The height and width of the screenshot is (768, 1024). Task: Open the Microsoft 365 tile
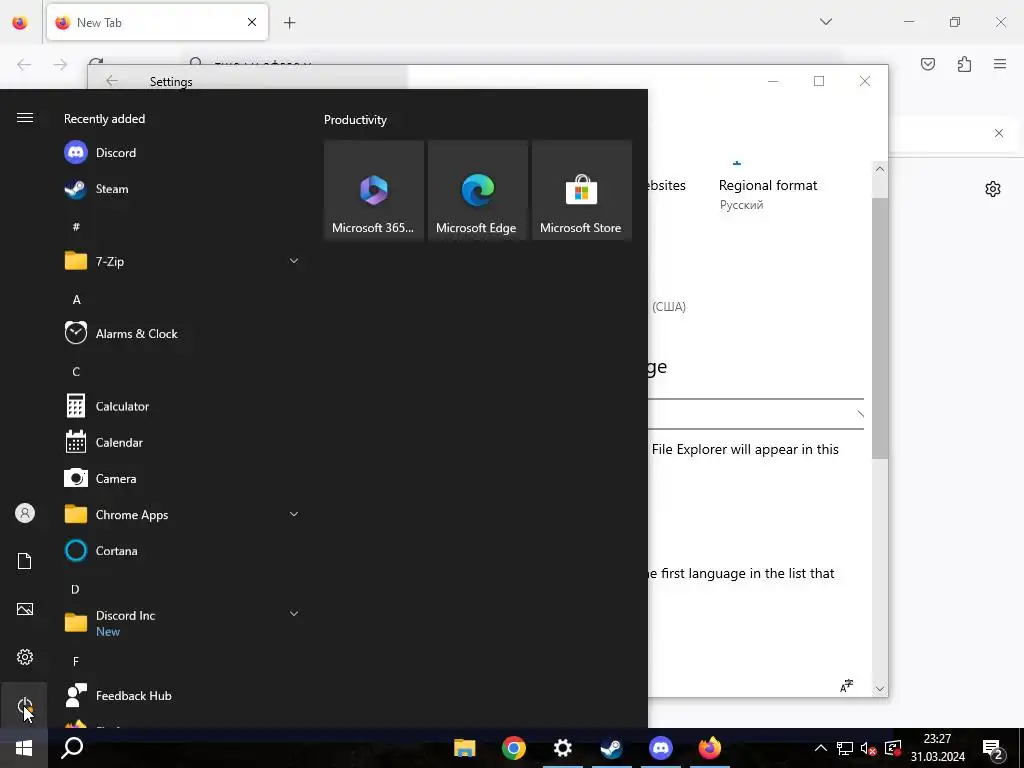click(374, 190)
